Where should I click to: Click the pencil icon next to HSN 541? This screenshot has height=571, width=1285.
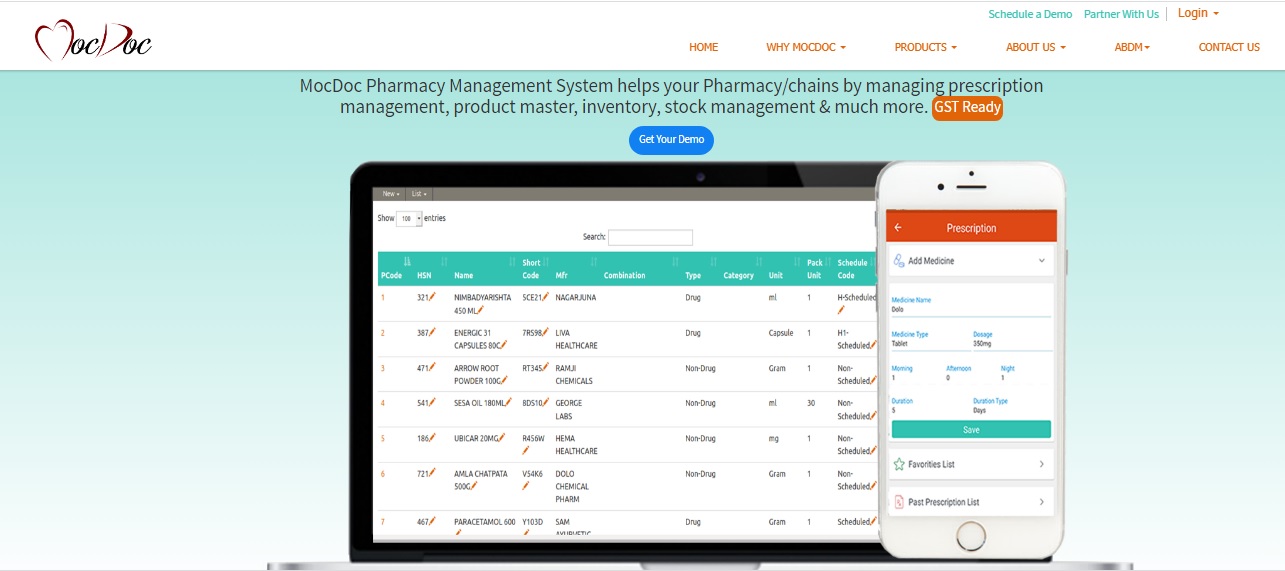click(432, 403)
